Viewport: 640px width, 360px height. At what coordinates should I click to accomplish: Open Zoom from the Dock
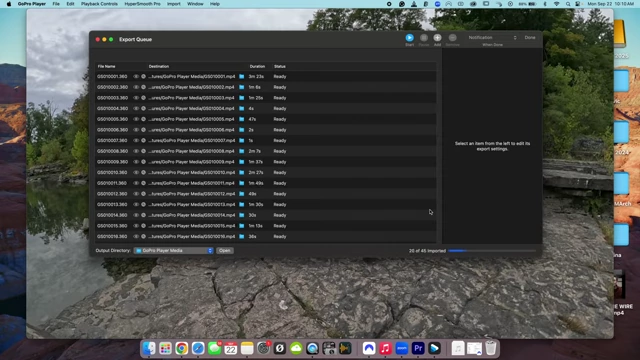(402, 348)
